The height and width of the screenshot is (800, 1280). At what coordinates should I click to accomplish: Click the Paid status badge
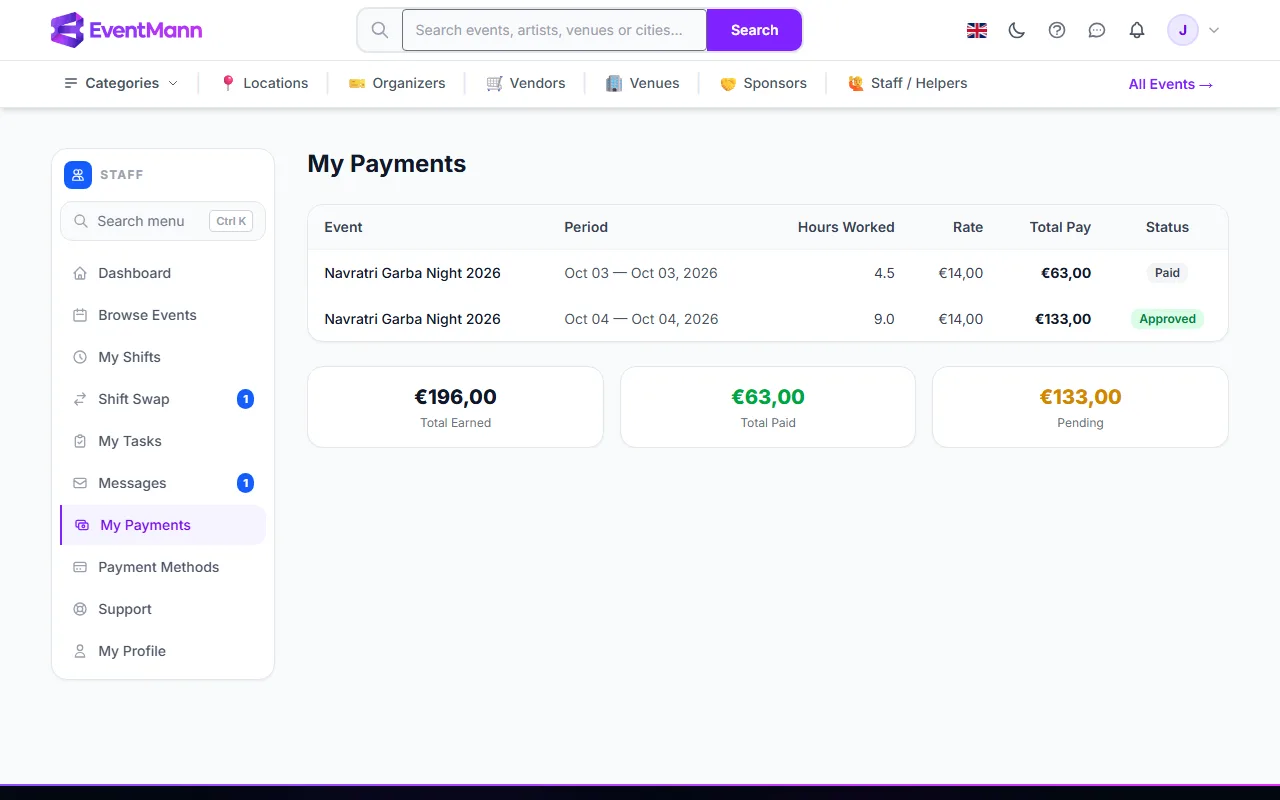tap(1167, 273)
